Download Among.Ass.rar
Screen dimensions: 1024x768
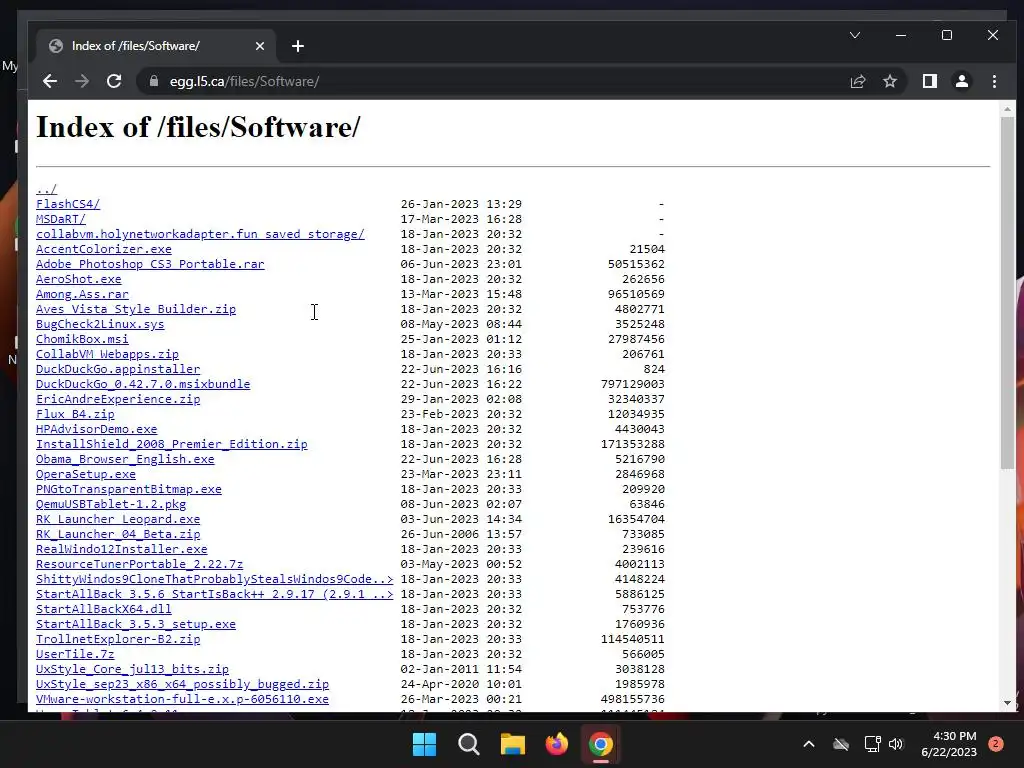[x=82, y=295]
